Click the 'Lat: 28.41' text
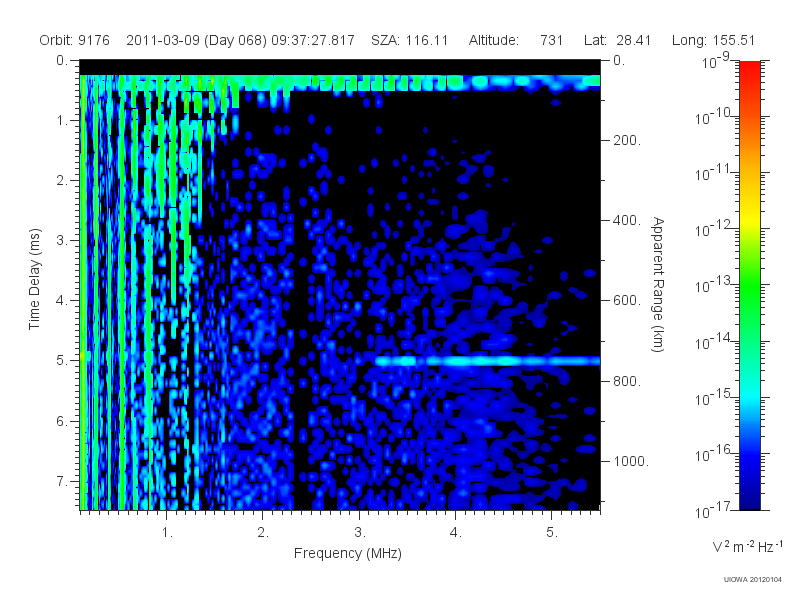The height and width of the screenshot is (600, 800). click(617, 40)
